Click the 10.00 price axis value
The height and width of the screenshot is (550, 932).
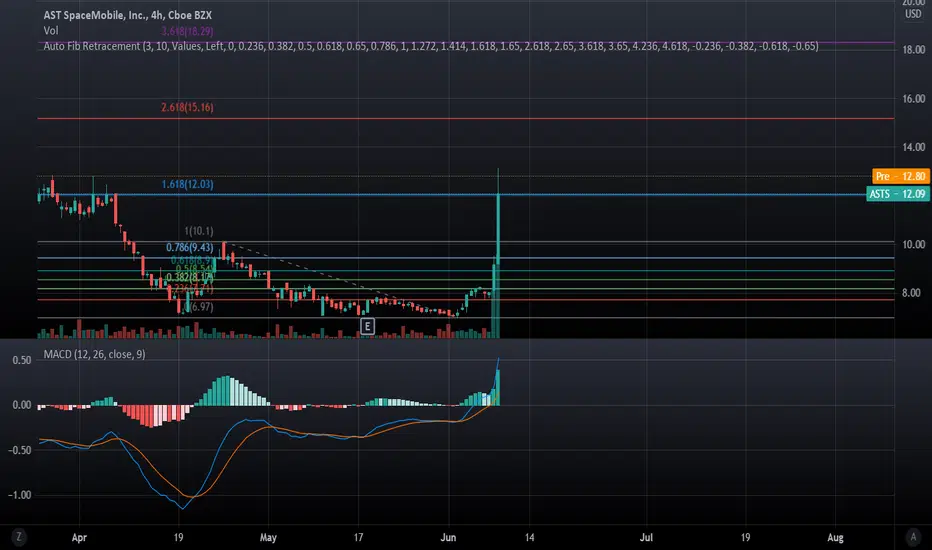pyautogui.click(x=914, y=244)
